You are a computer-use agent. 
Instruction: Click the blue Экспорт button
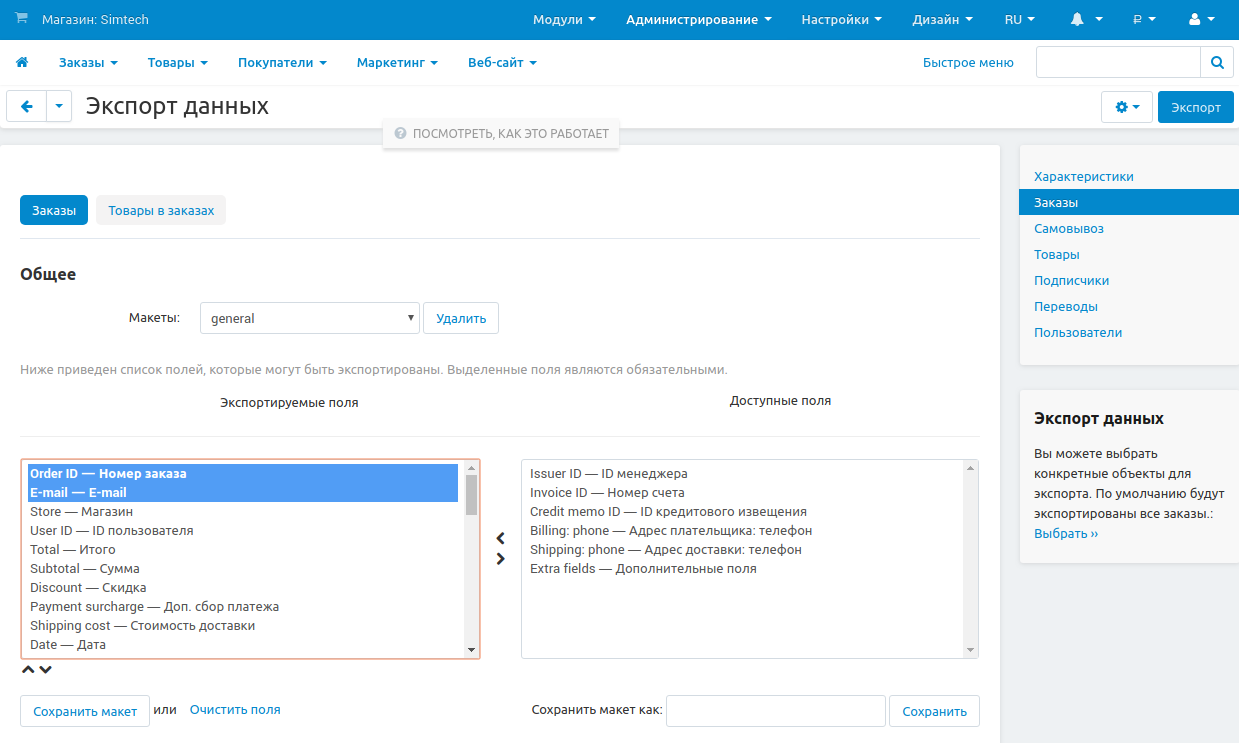pyautogui.click(x=1195, y=107)
